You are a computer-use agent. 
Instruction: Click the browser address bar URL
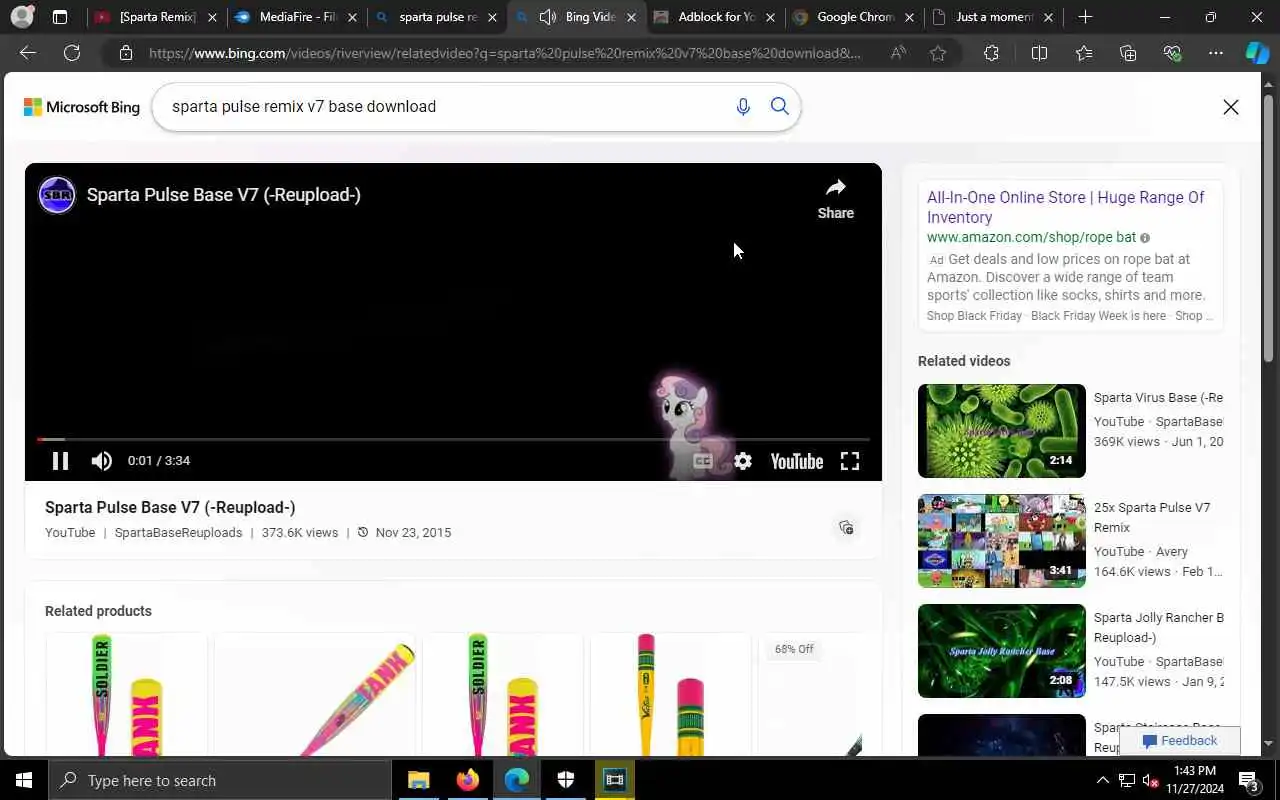click(505, 53)
